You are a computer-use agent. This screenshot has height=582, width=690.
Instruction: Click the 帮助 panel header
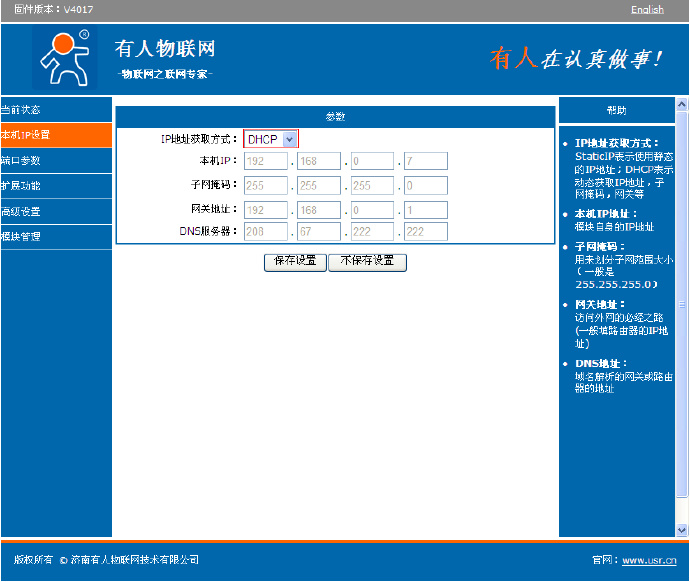coord(617,110)
